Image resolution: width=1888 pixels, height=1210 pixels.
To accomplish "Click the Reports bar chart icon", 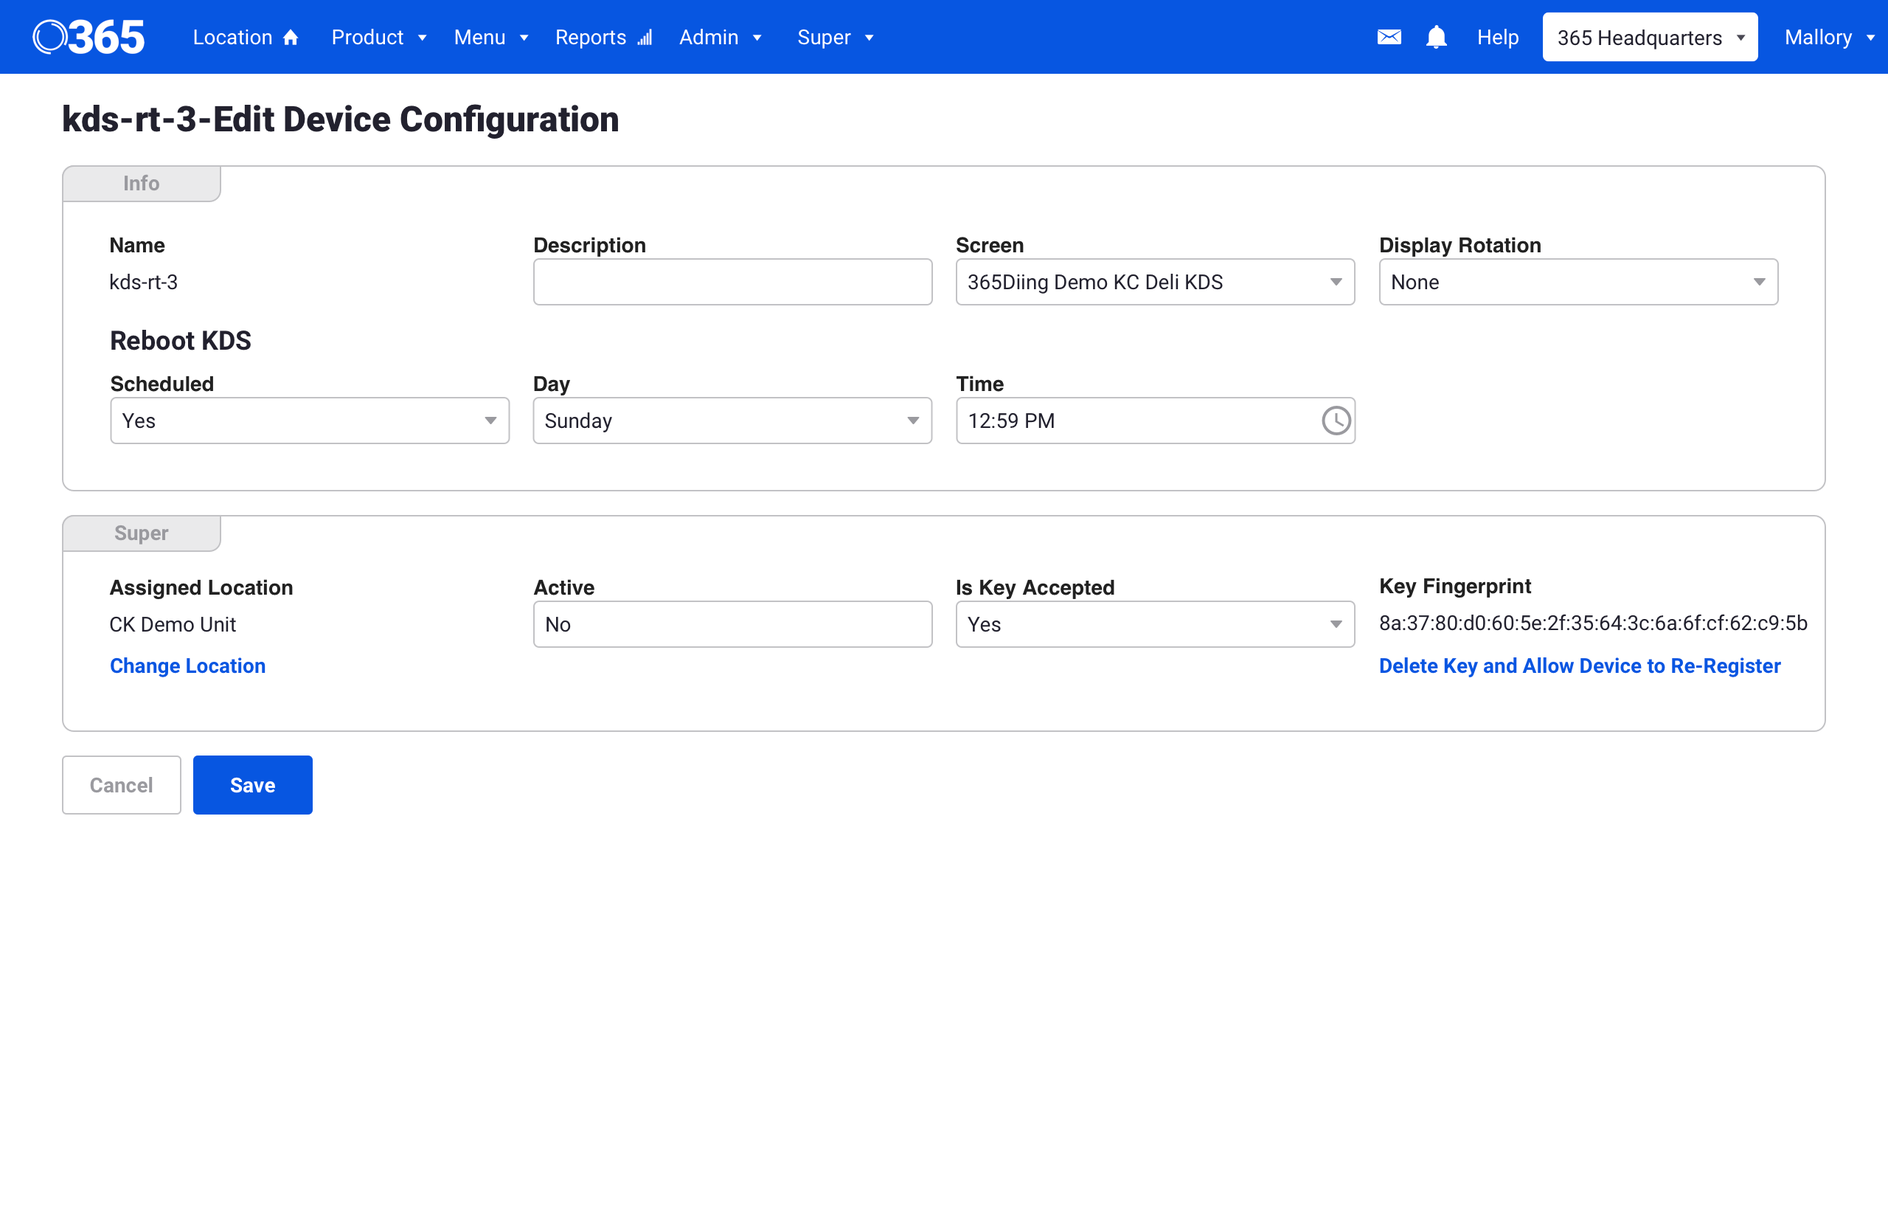I will (x=645, y=38).
